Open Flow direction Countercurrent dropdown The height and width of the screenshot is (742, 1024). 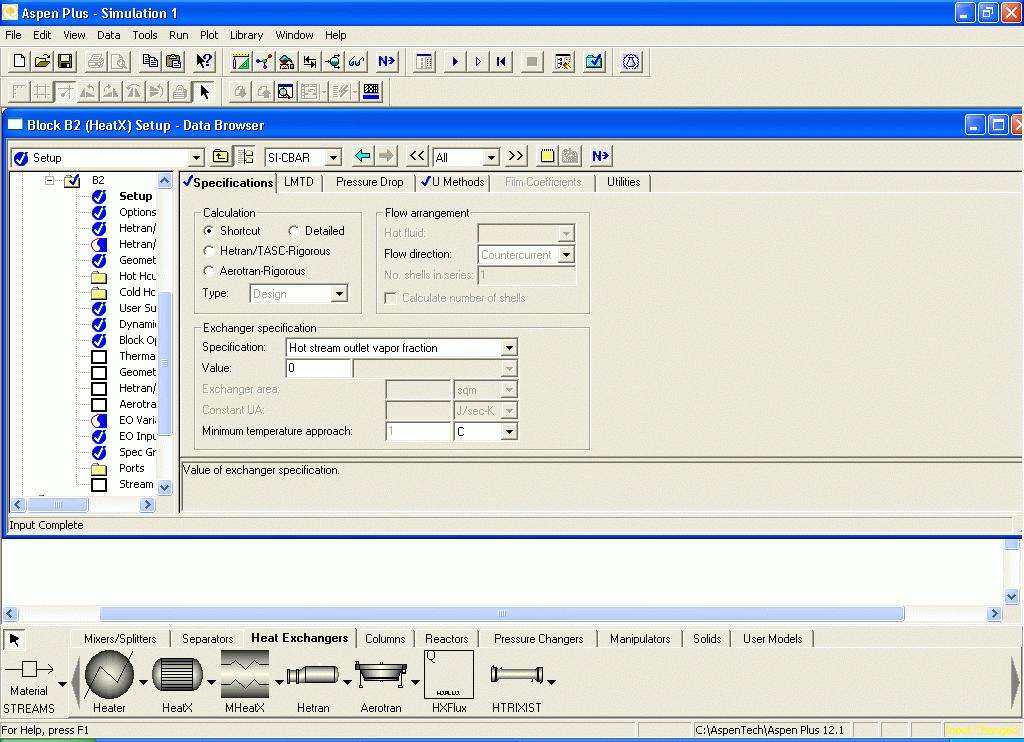(x=566, y=255)
